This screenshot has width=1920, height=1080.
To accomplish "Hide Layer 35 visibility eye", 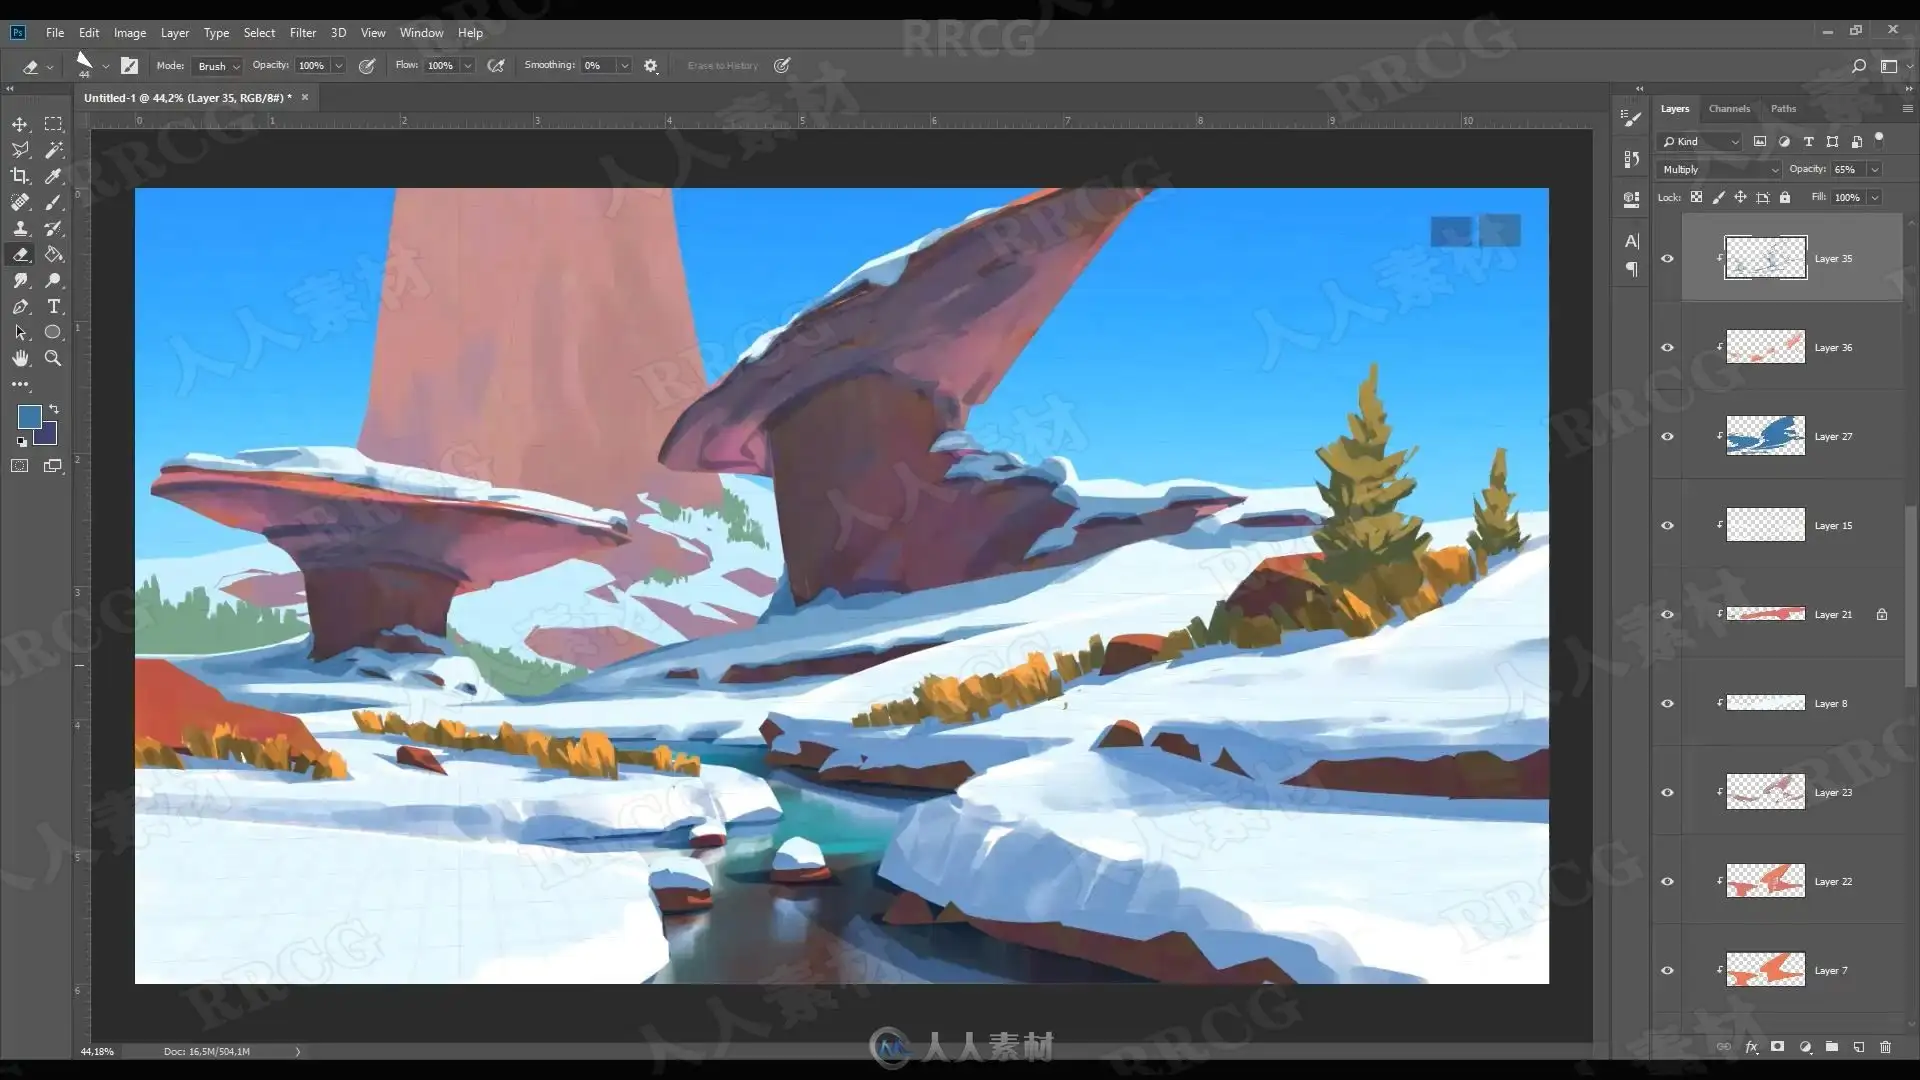I will pos(1667,259).
